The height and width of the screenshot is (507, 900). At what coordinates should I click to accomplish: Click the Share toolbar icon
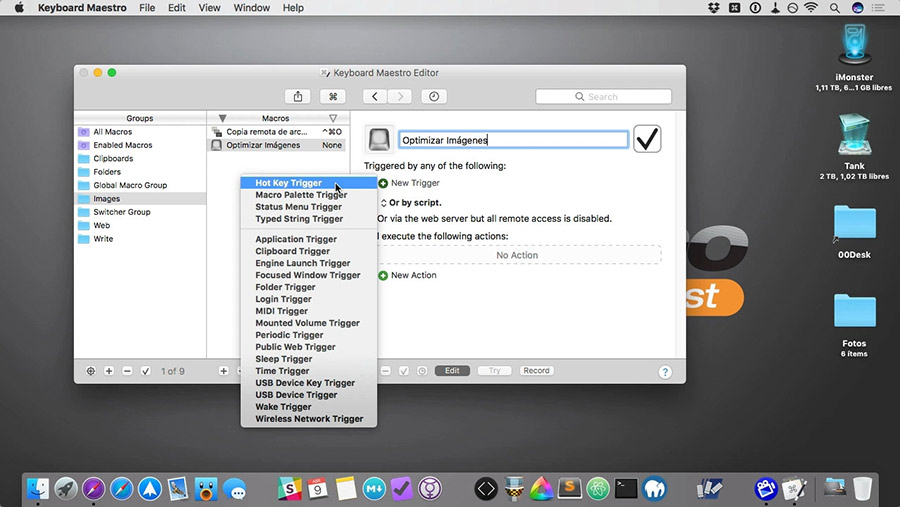pyautogui.click(x=297, y=96)
